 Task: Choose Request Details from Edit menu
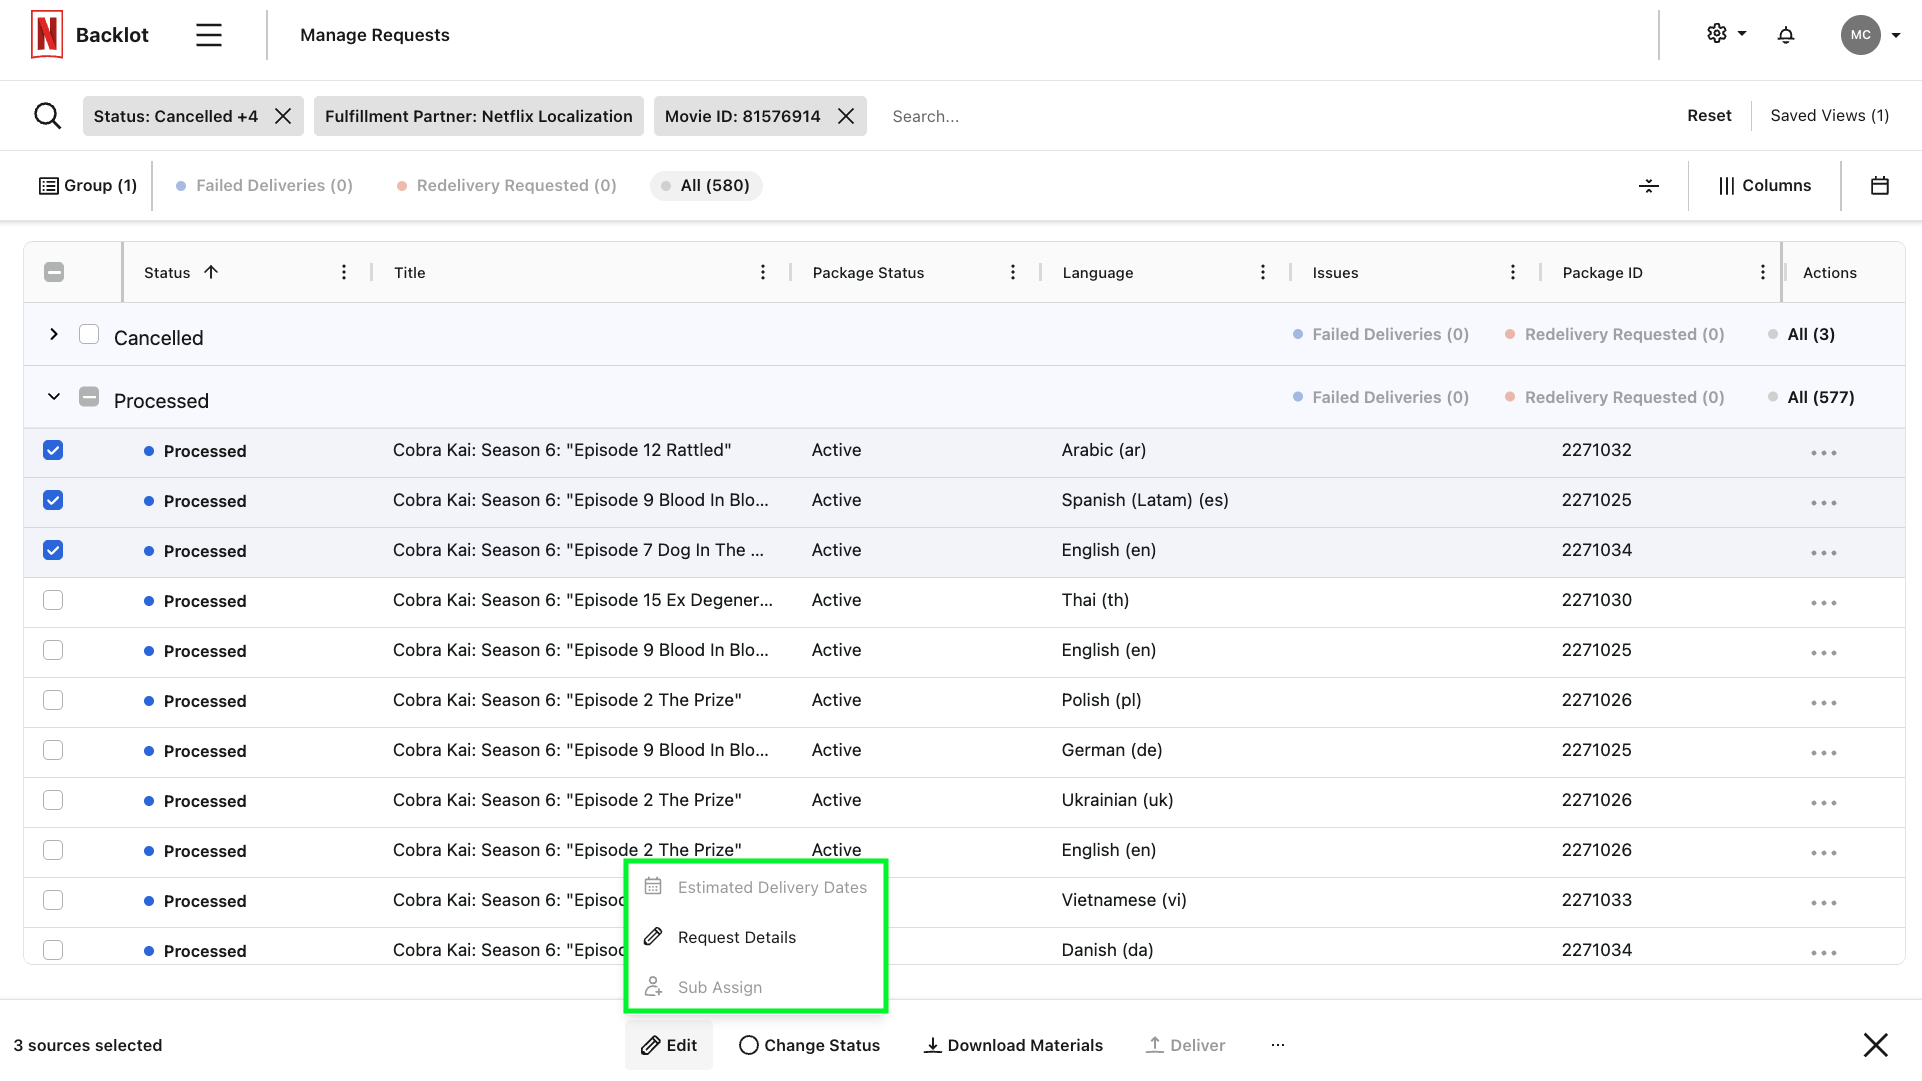pos(736,938)
